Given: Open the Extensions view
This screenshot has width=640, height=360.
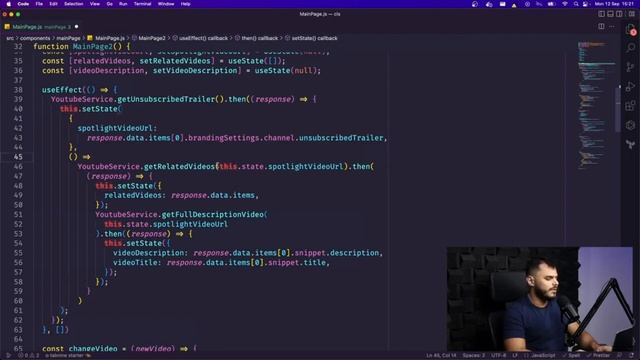Looking at the screenshot, I should (x=631, y=106).
